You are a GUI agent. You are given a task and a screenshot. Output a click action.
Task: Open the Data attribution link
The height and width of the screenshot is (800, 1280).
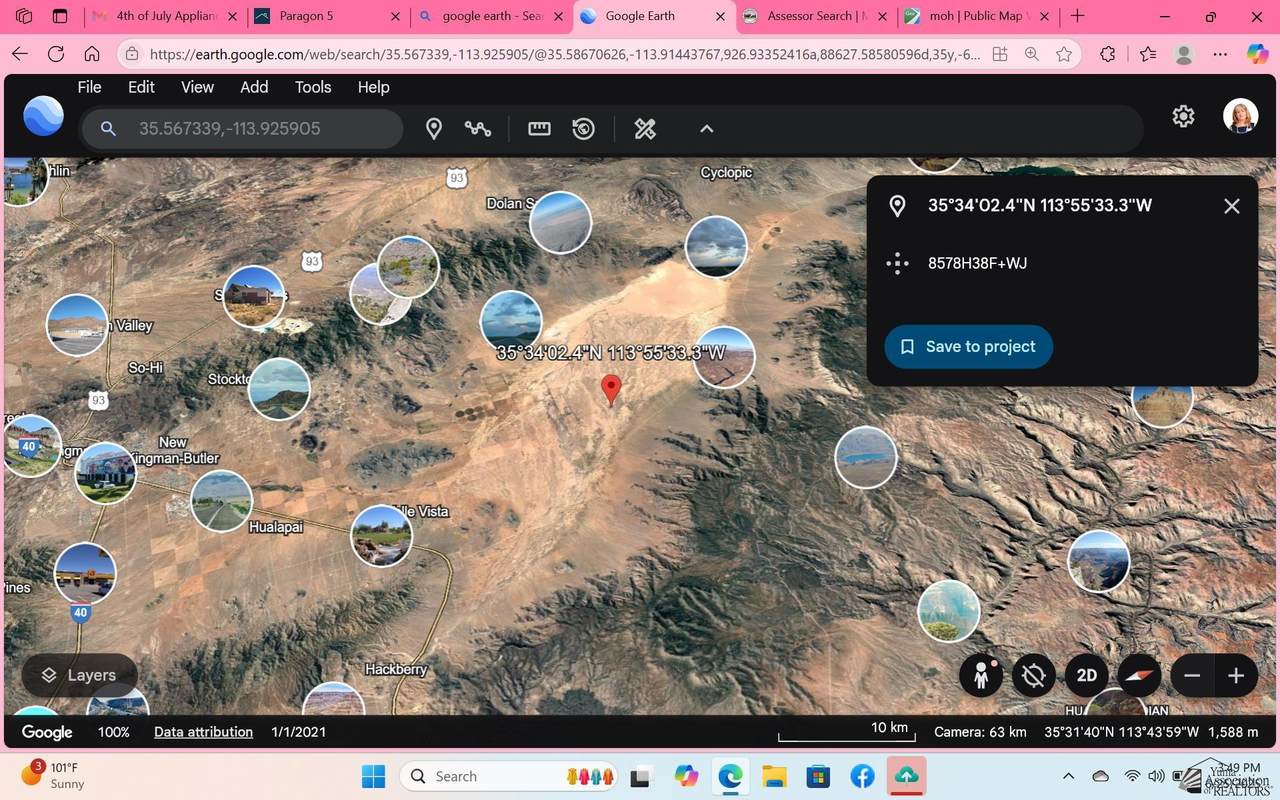[x=203, y=732]
